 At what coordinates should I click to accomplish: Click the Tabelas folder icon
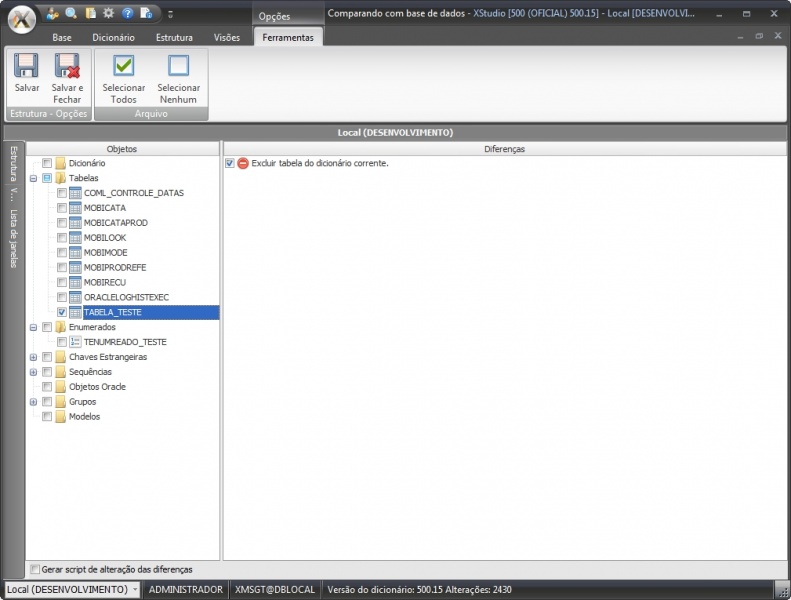click(x=61, y=178)
